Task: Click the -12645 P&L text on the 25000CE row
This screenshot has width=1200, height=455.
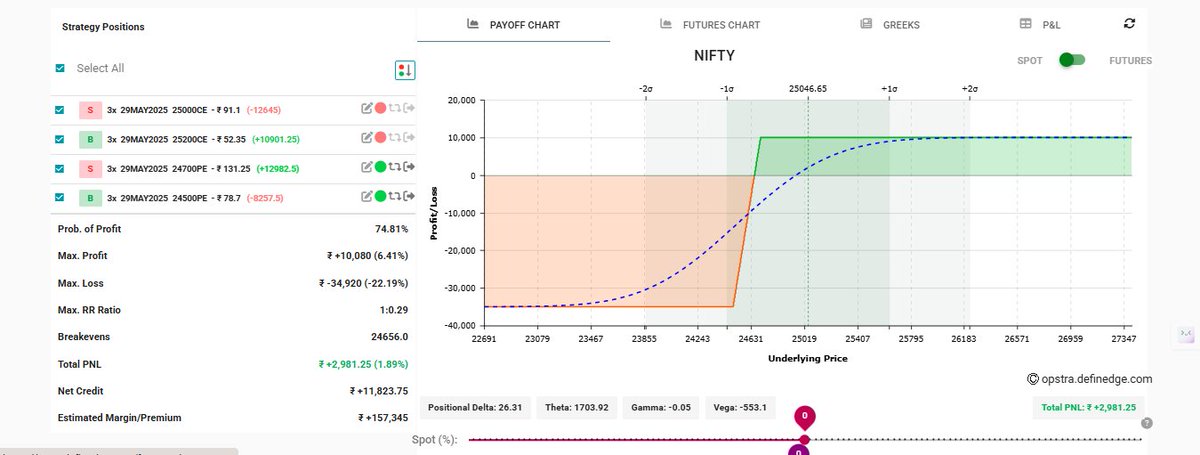Action: coord(263,110)
